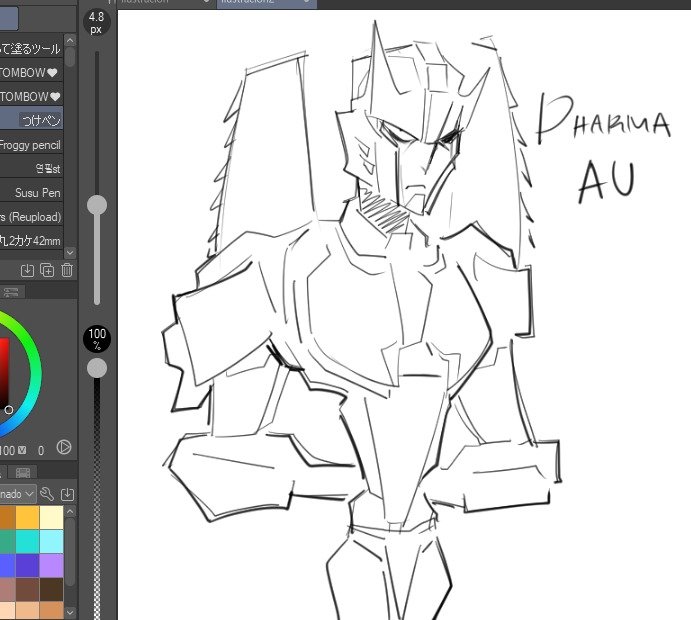Duplicate the selected sub tool
Screen dimensions: 691x620
pyautogui.click(x=47, y=270)
